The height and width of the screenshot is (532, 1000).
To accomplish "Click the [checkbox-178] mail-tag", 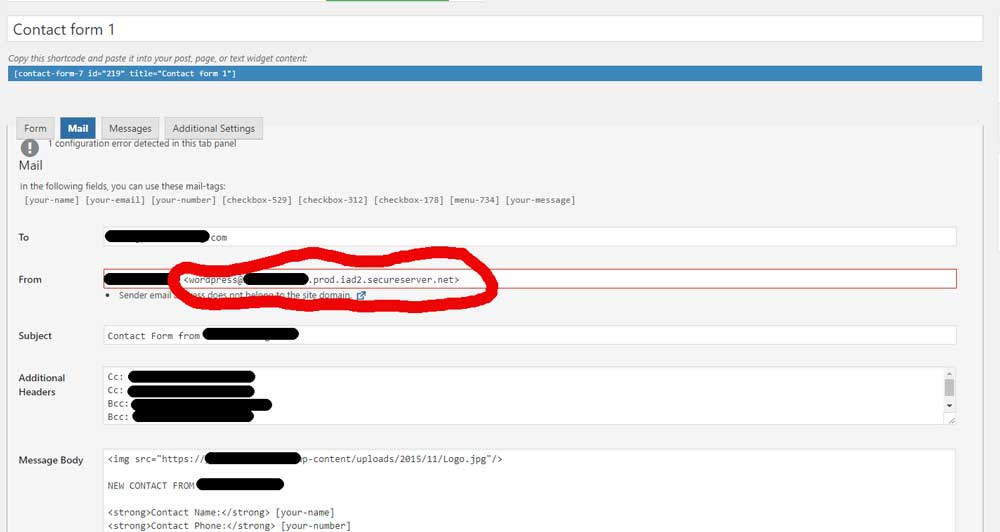I will coord(409,200).
